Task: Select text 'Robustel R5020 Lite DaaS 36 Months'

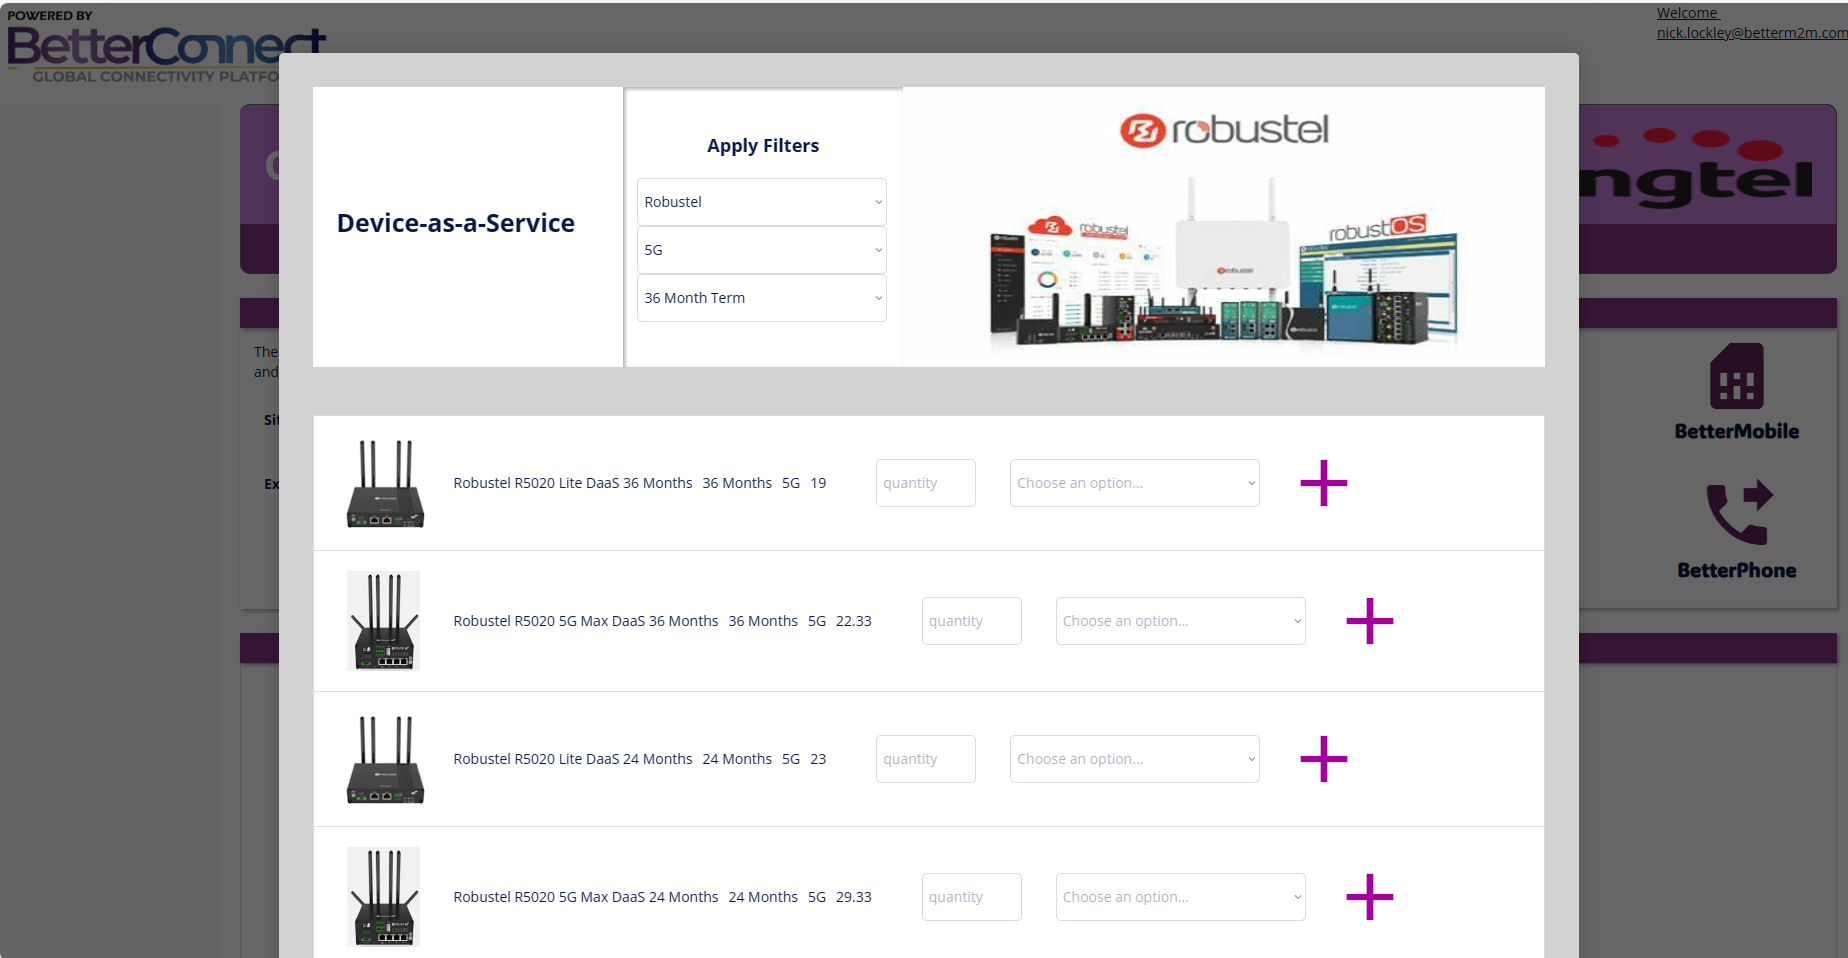Action: [x=573, y=483]
